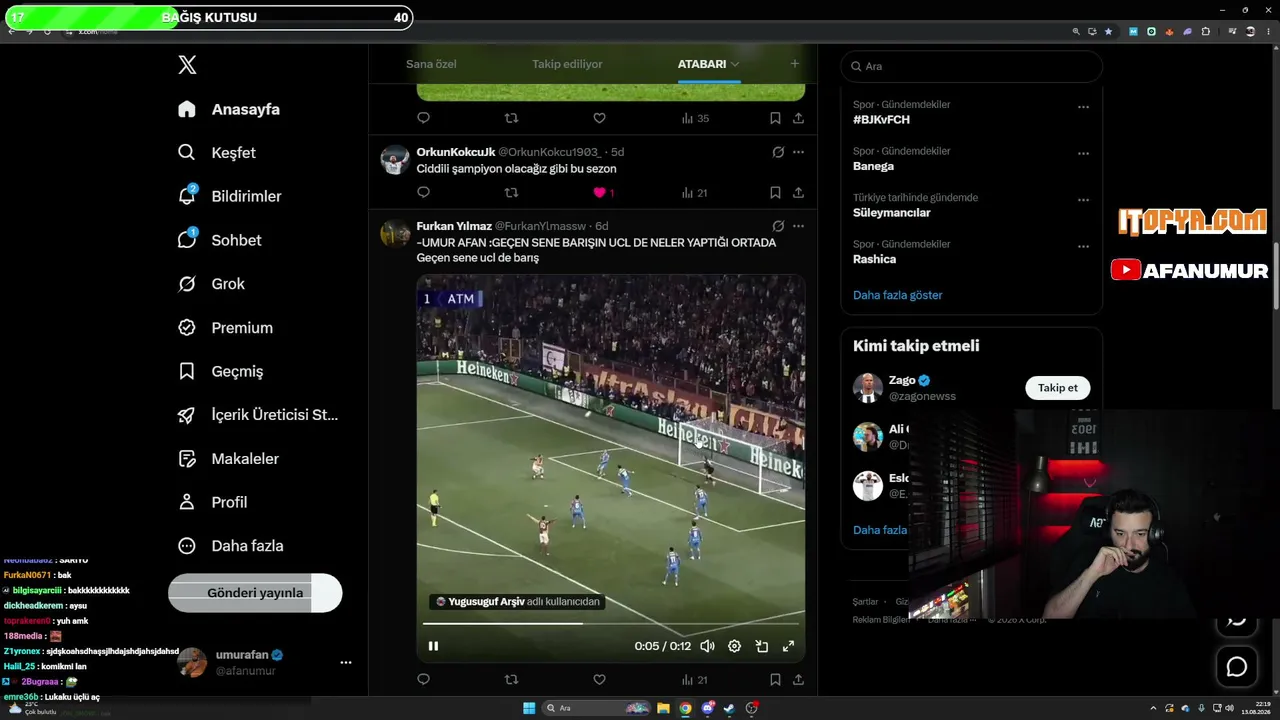Like Furkan Yılmaz's video post
The height and width of the screenshot is (720, 1280).
(x=599, y=680)
